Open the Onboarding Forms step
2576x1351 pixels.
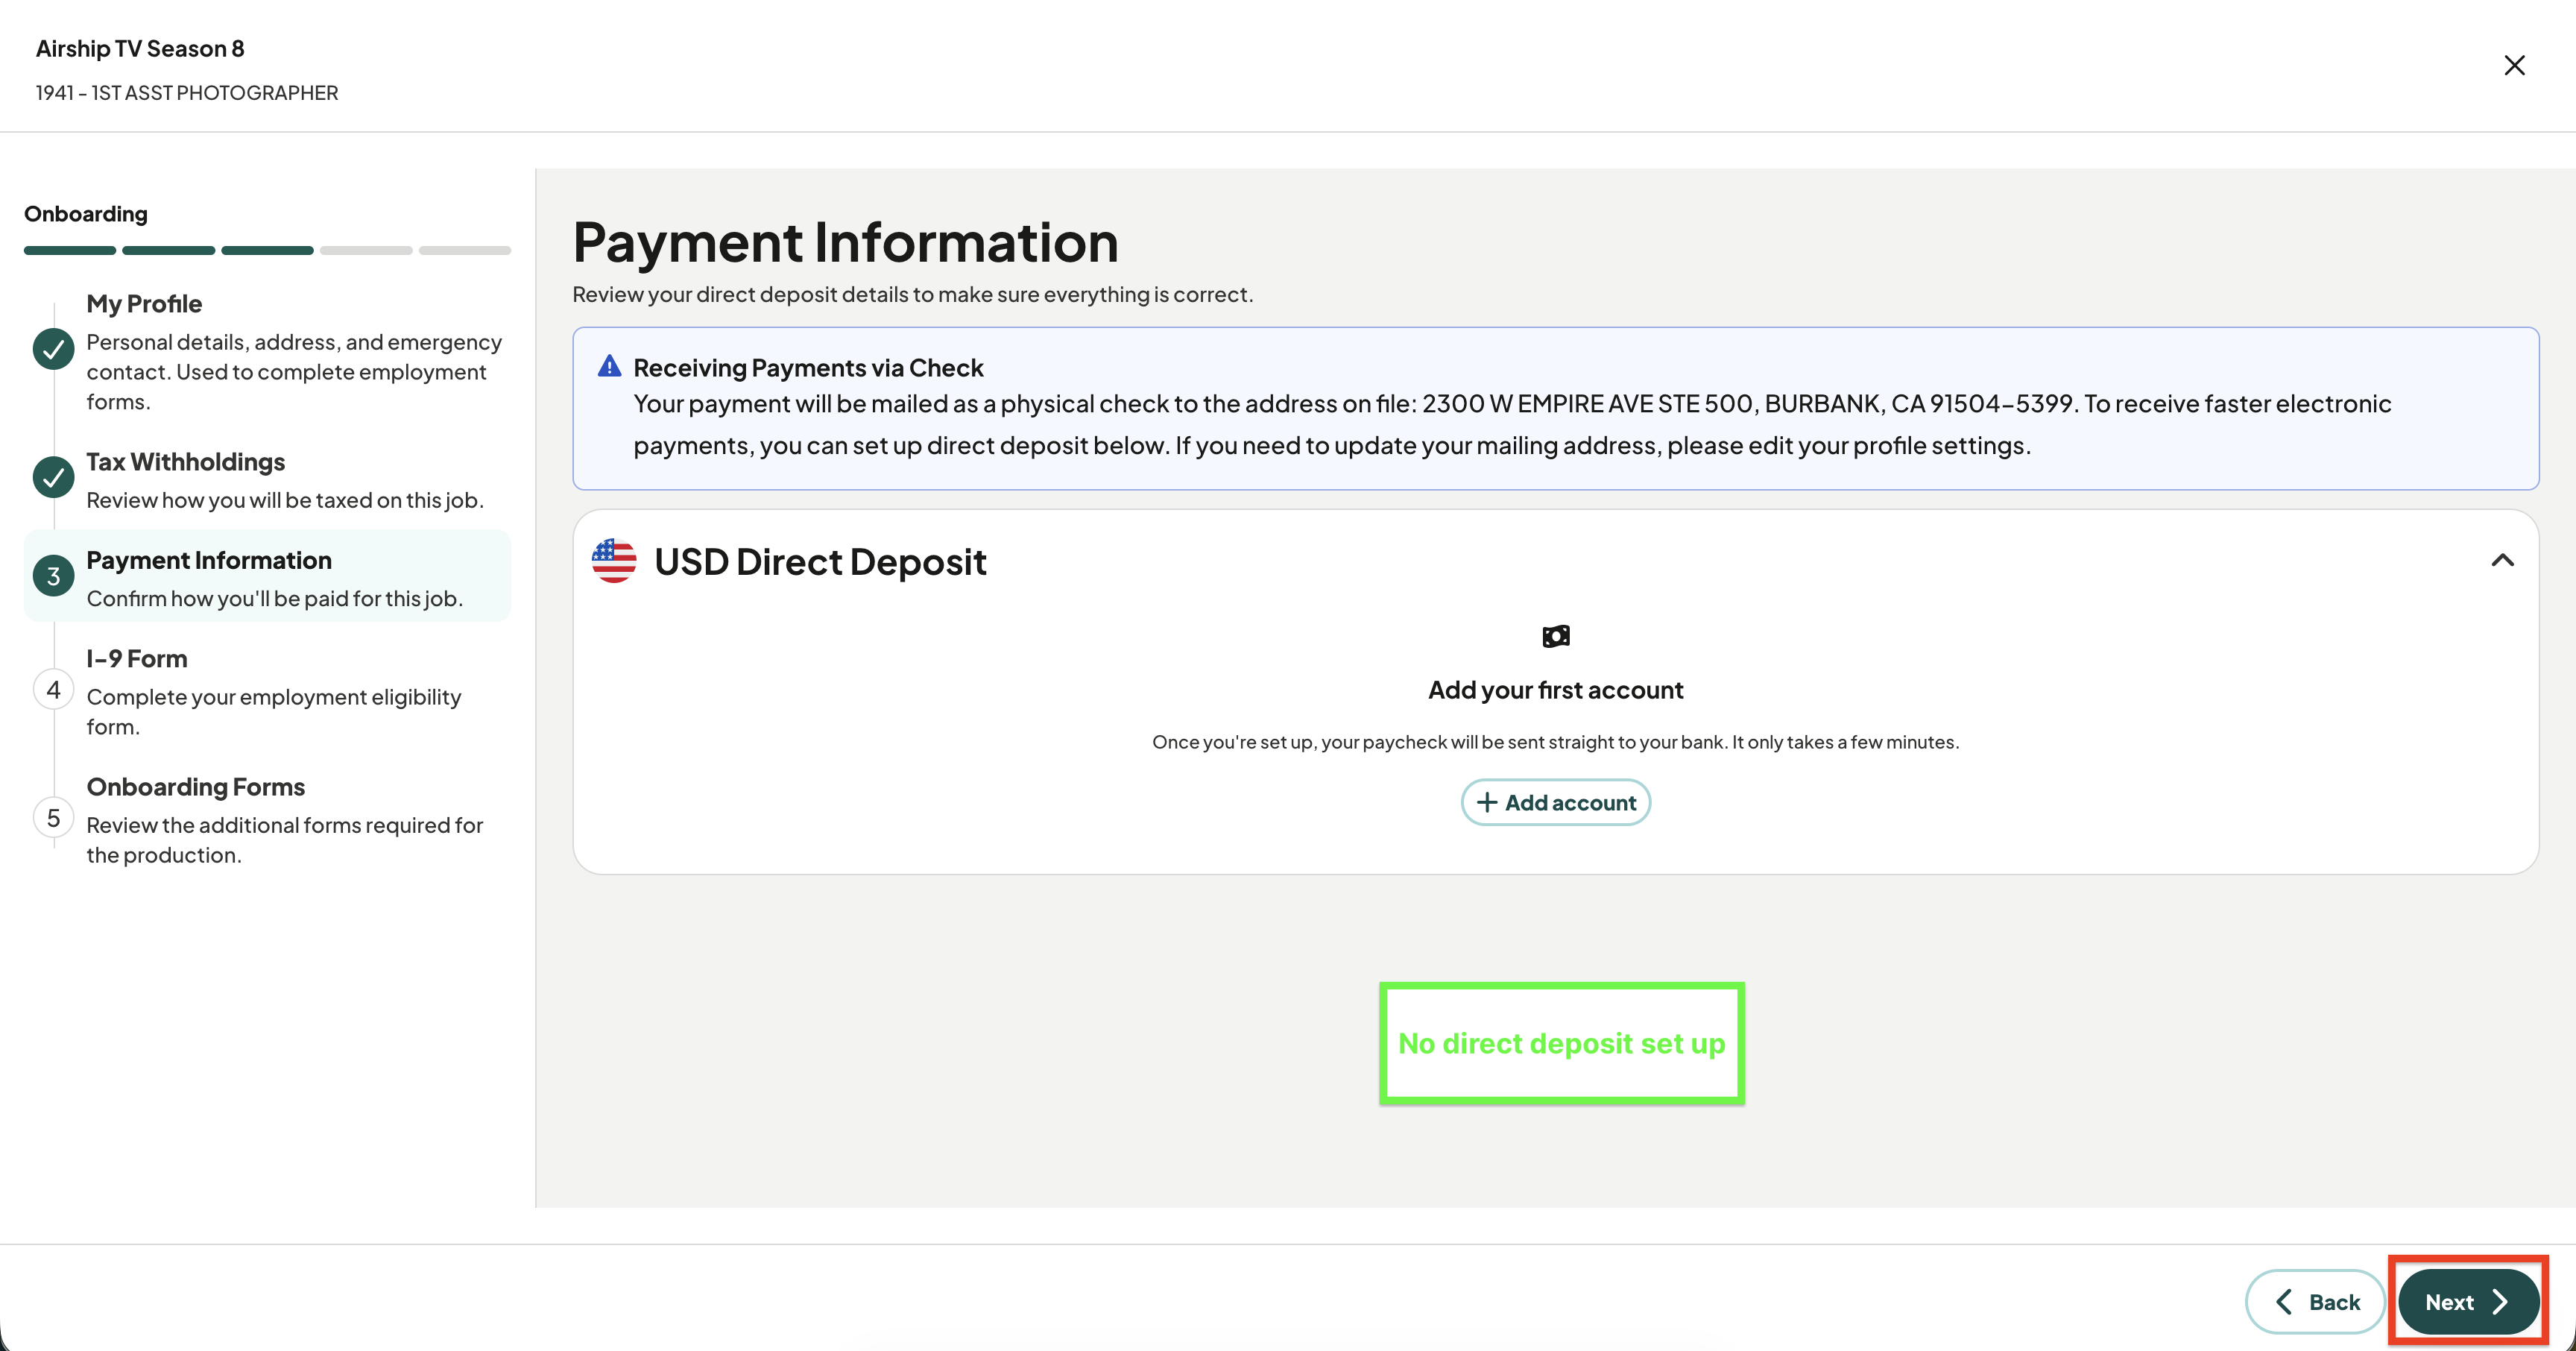[x=267, y=819]
